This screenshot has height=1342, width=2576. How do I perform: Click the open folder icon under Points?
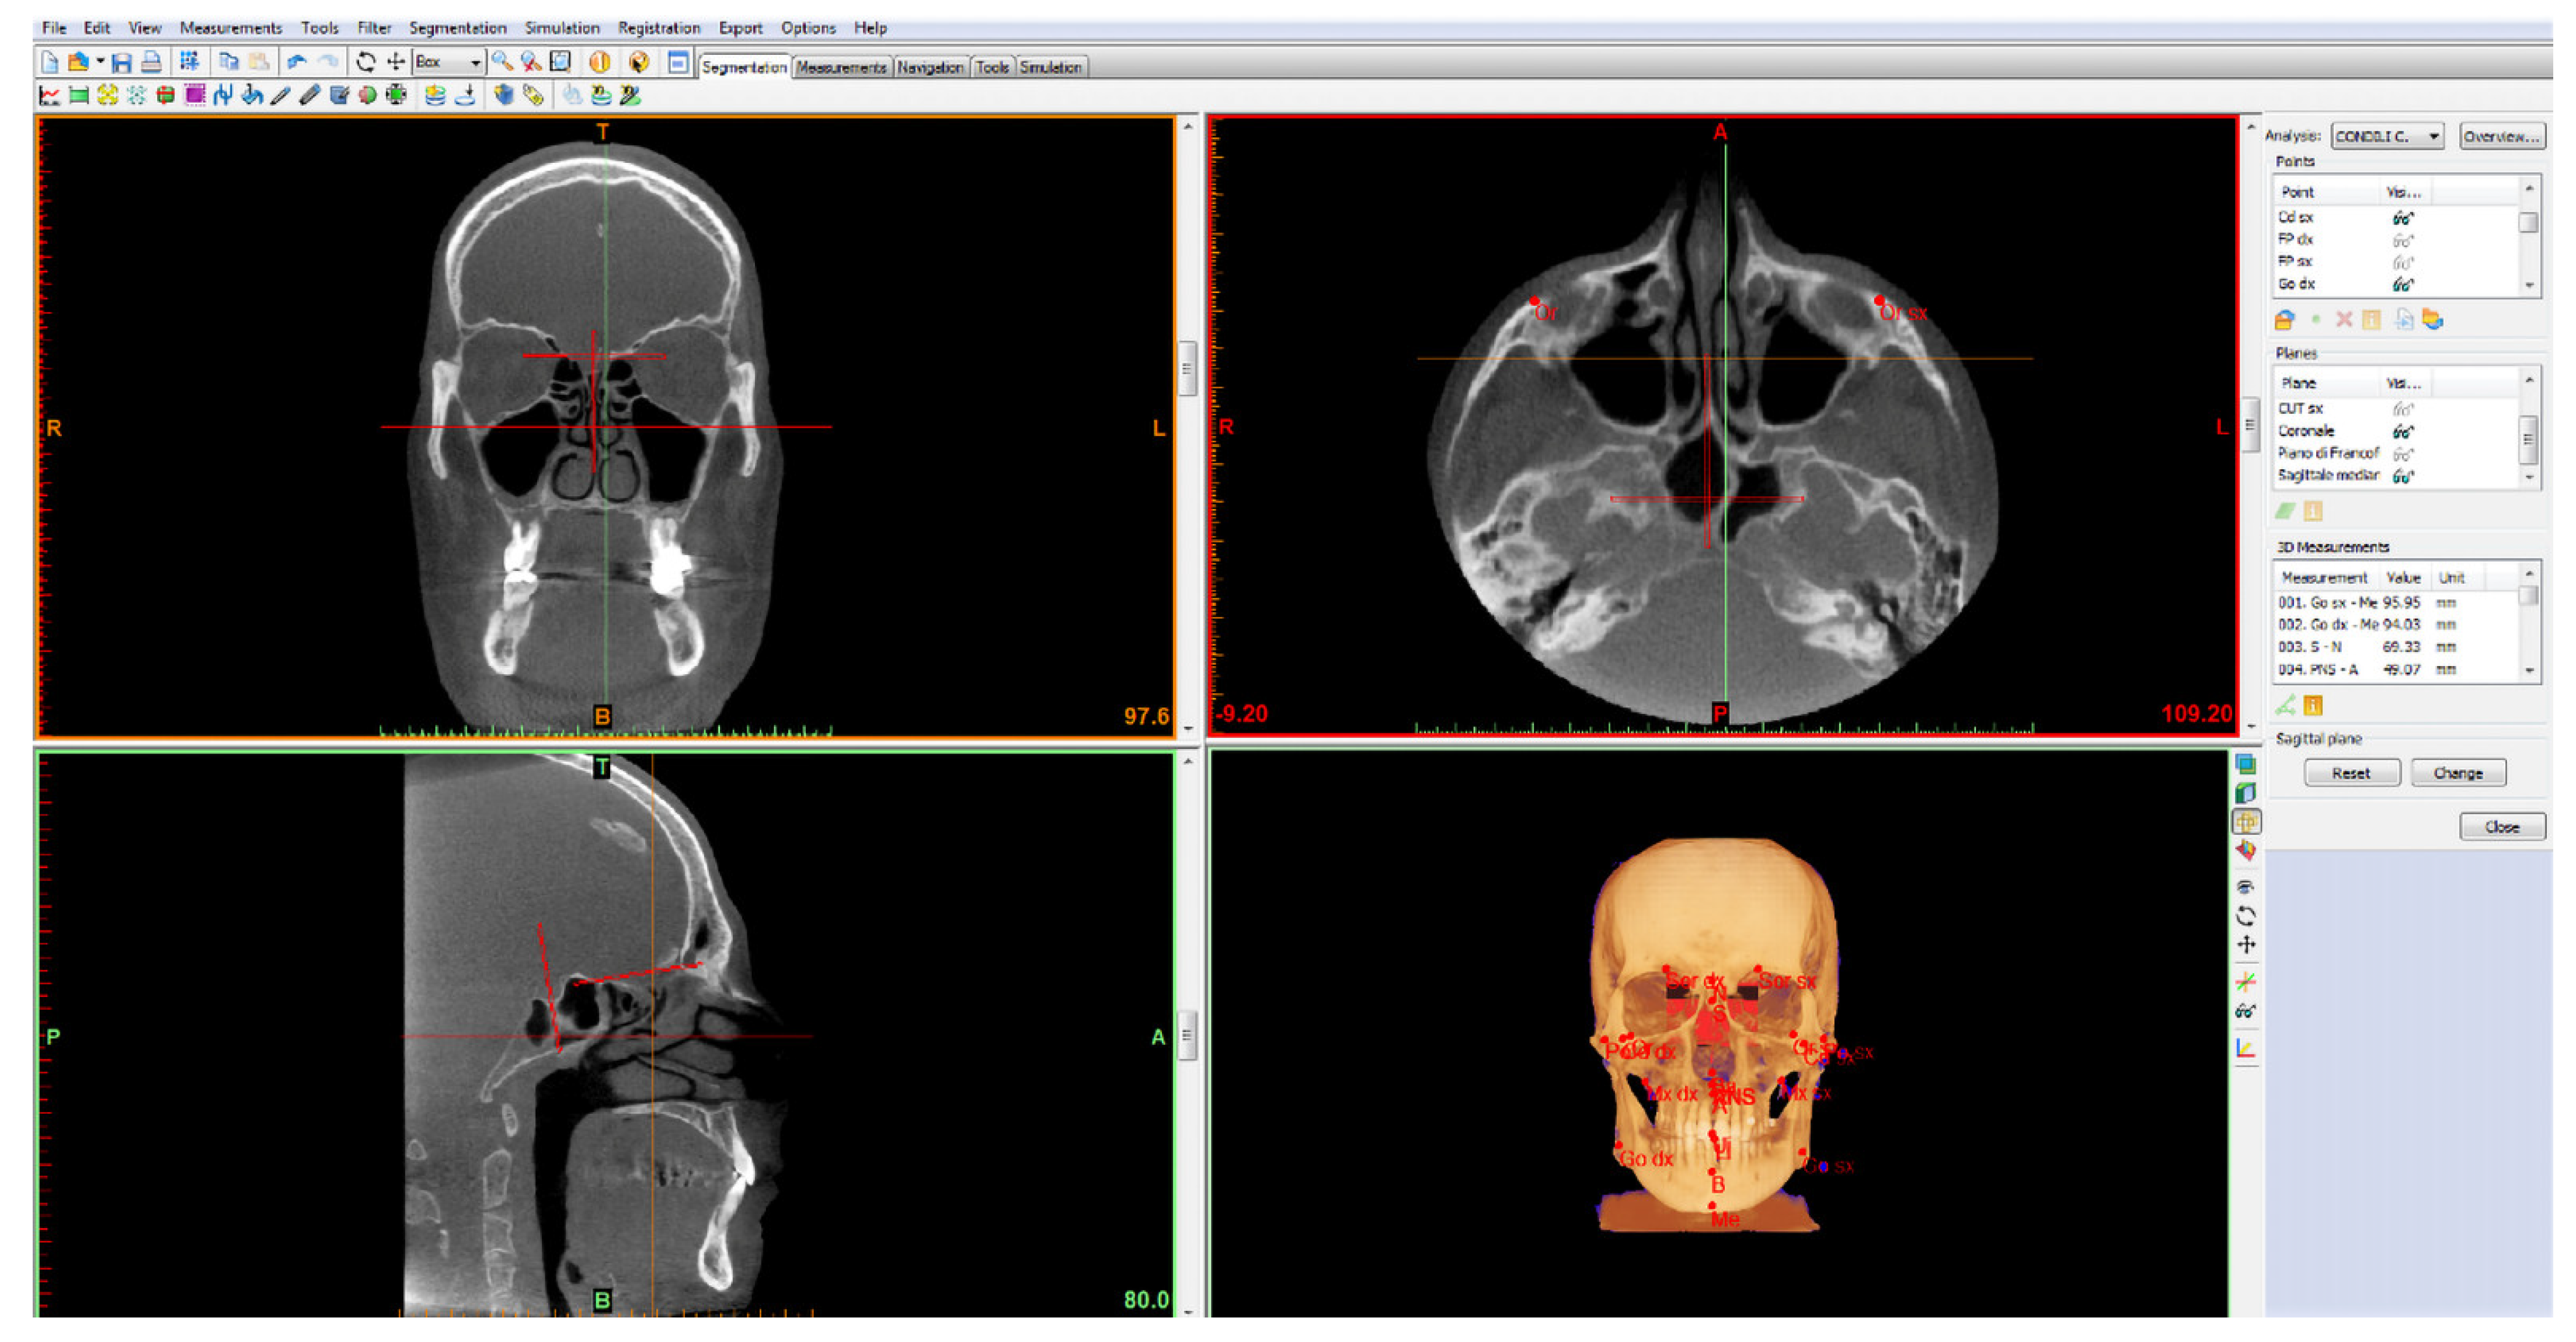click(2284, 320)
